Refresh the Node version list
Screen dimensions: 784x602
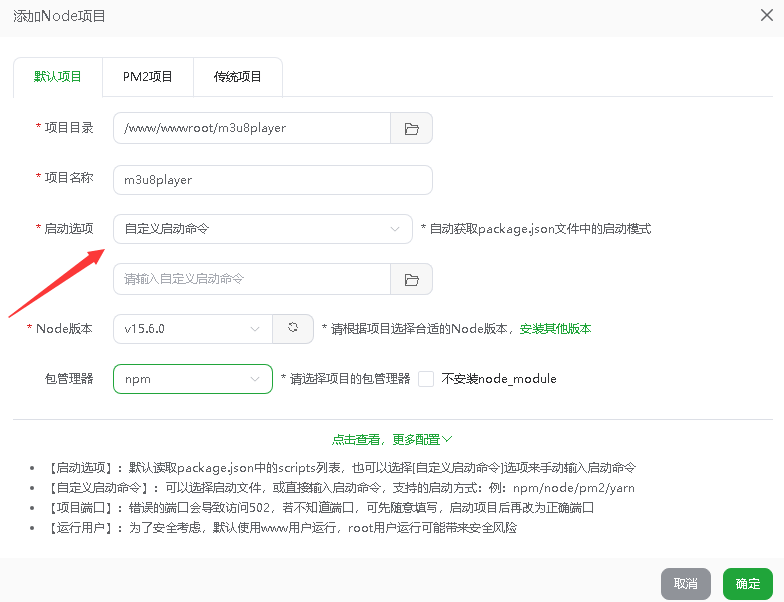pos(293,328)
